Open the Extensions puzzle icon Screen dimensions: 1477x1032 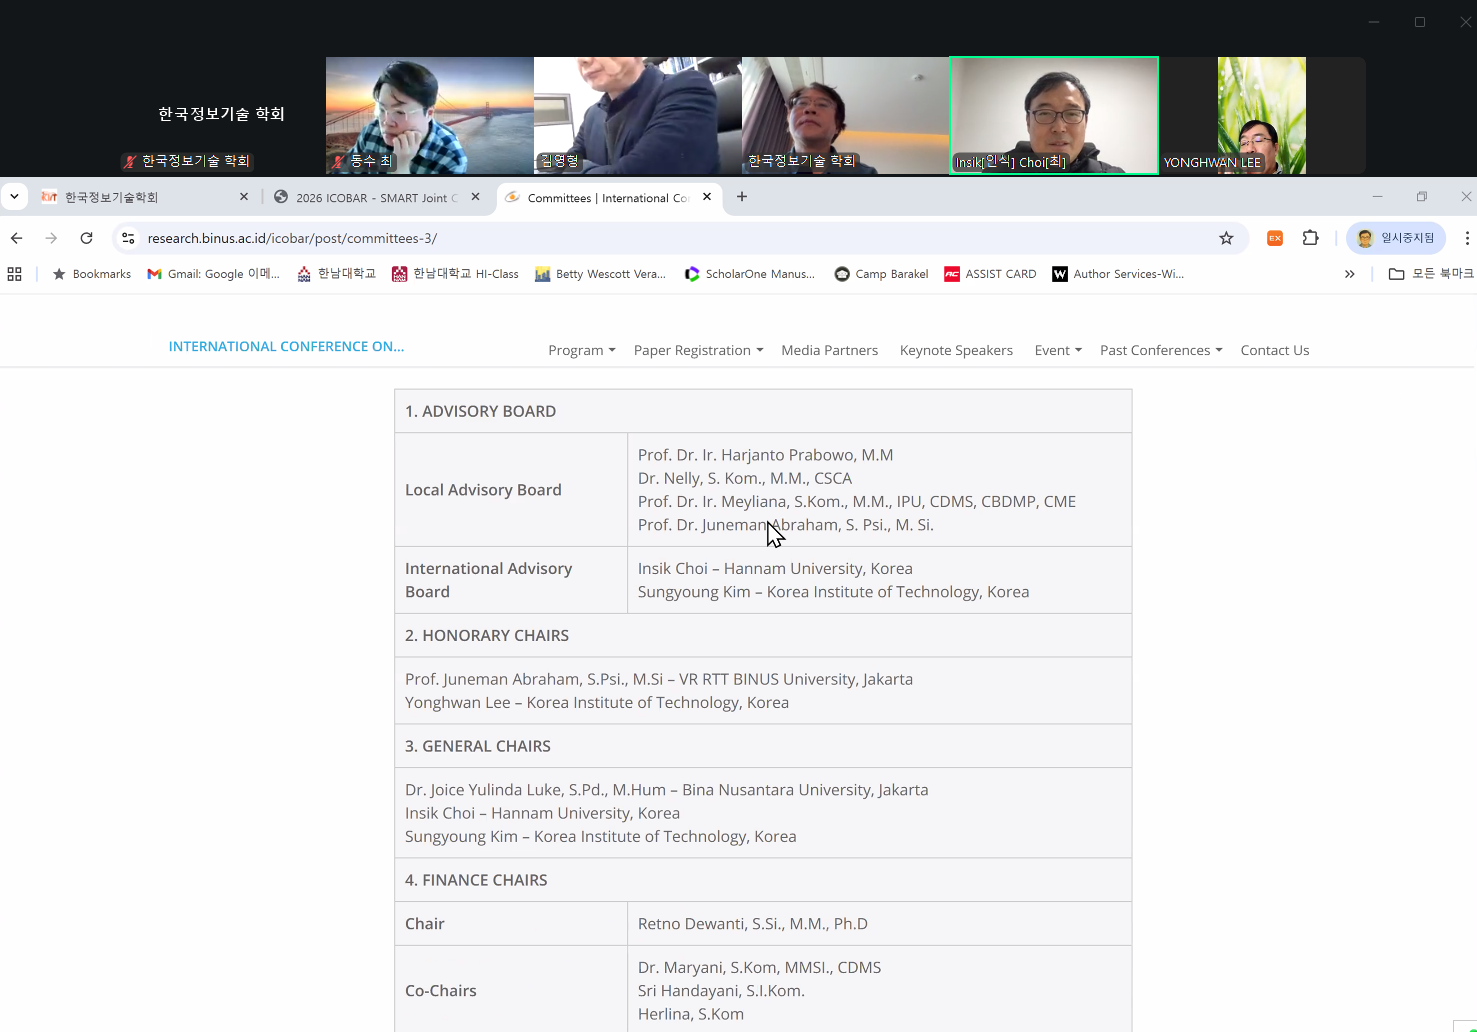pos(1310,238)
